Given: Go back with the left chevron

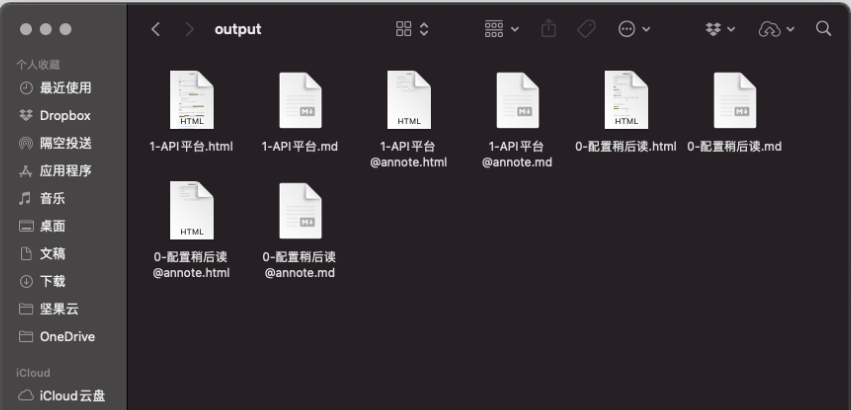Looking at the screenshot, I should pyautogui.click(x=156, y=29).
